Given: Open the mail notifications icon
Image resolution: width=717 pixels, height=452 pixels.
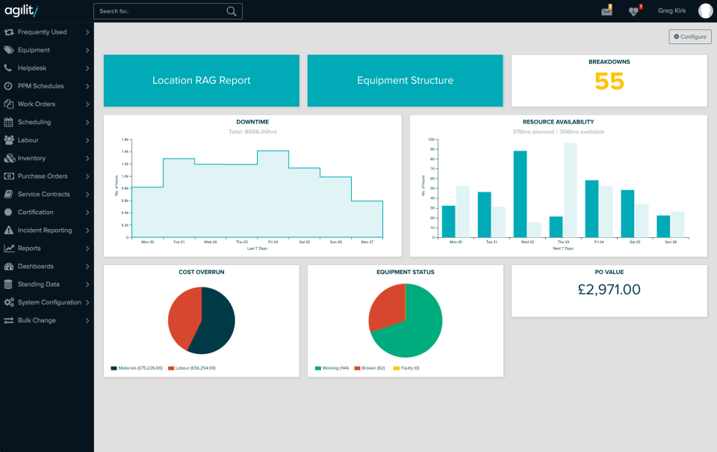Looking at the screenshot, I should click(x=607, y=10).
